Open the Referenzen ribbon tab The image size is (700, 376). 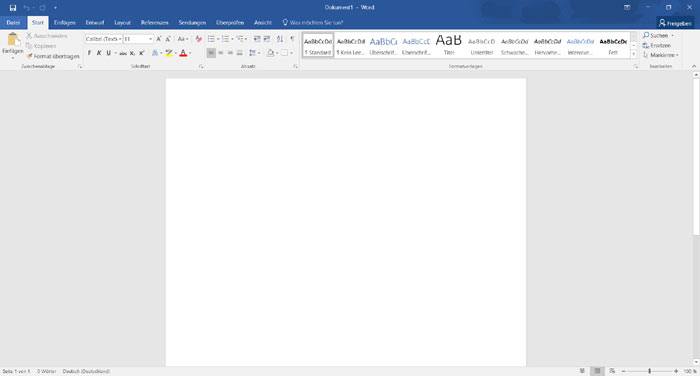154,22
